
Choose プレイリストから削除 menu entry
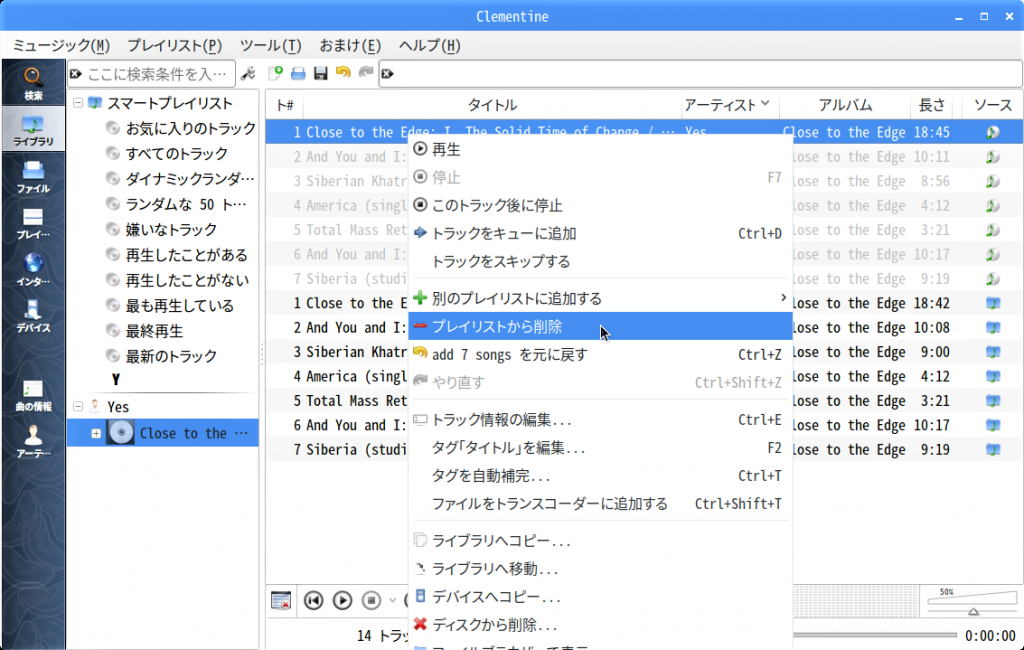click(x=600, y=327)
